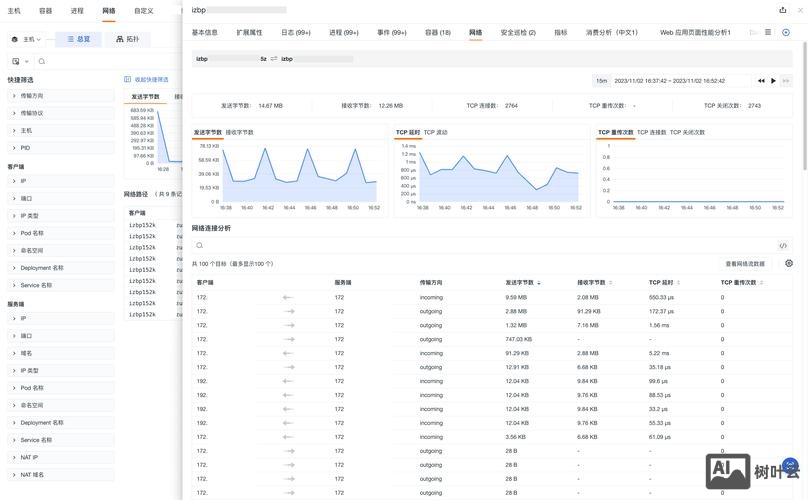The image size is (808, 500).
Task: Expand the 传输方向 quick filter
Action: pyautogui.click(x=61, y=96)
